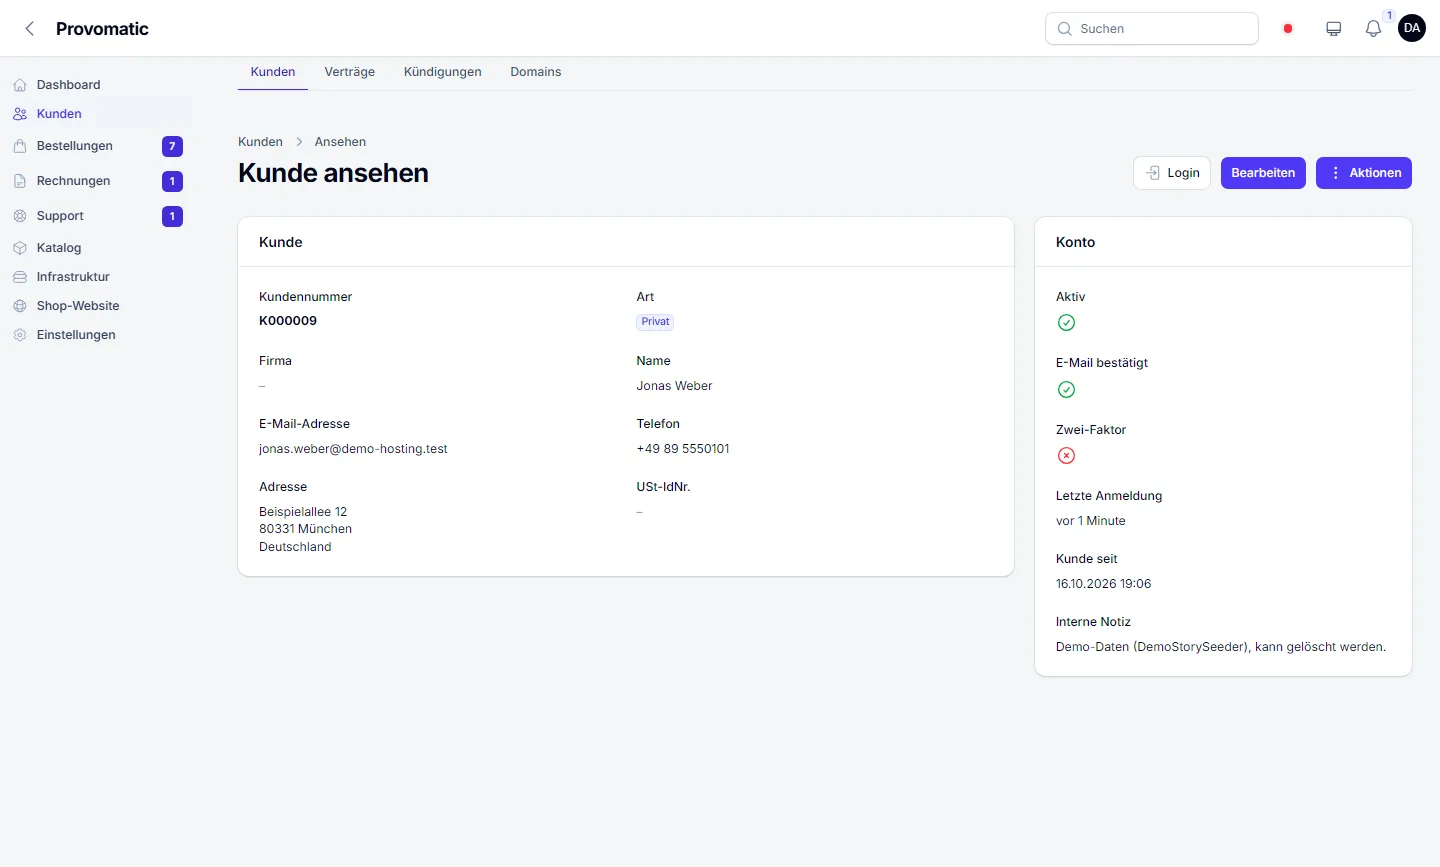Open the monitor screen icon in header
This screenshot has width=1440, height=867.
pyautogui.click(x=1333, y=29)
